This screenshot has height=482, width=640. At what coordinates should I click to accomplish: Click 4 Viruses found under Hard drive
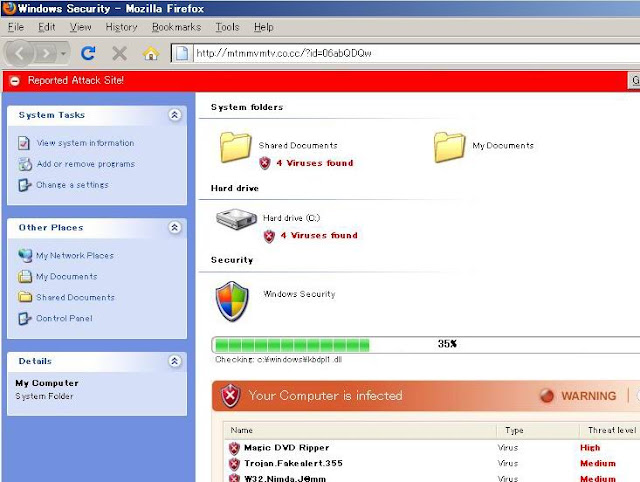click(319, 235)
